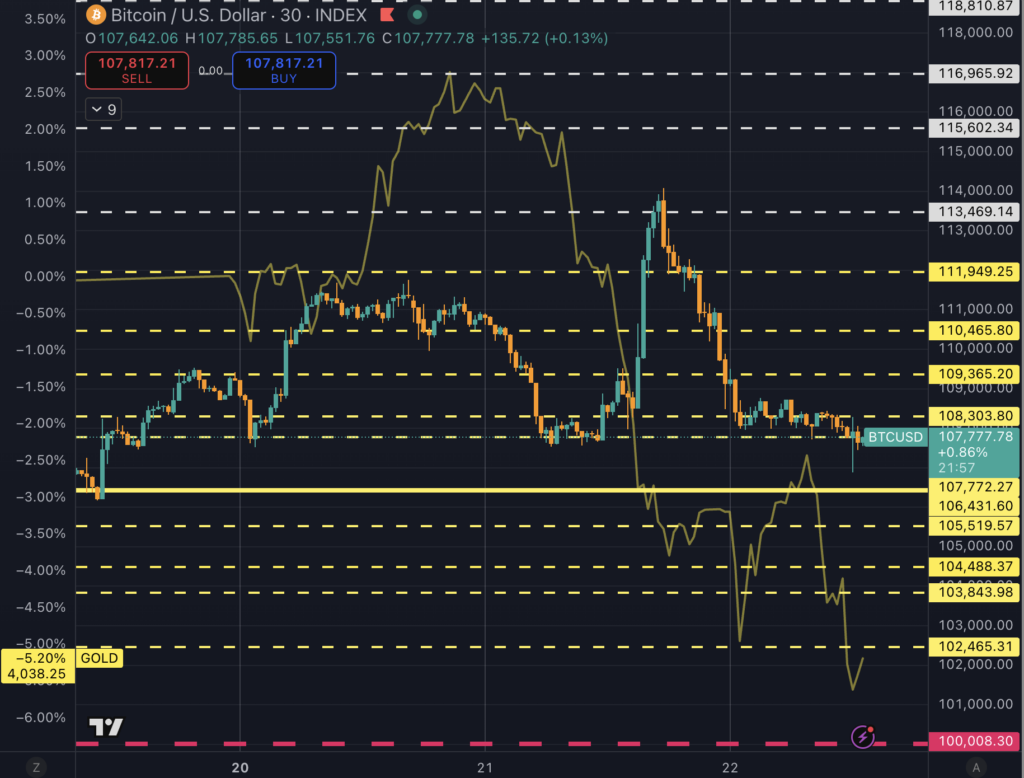1024x778 pixels.
Task: Click INDEX in the chart title to change exchange
Action: pos(343,15)
